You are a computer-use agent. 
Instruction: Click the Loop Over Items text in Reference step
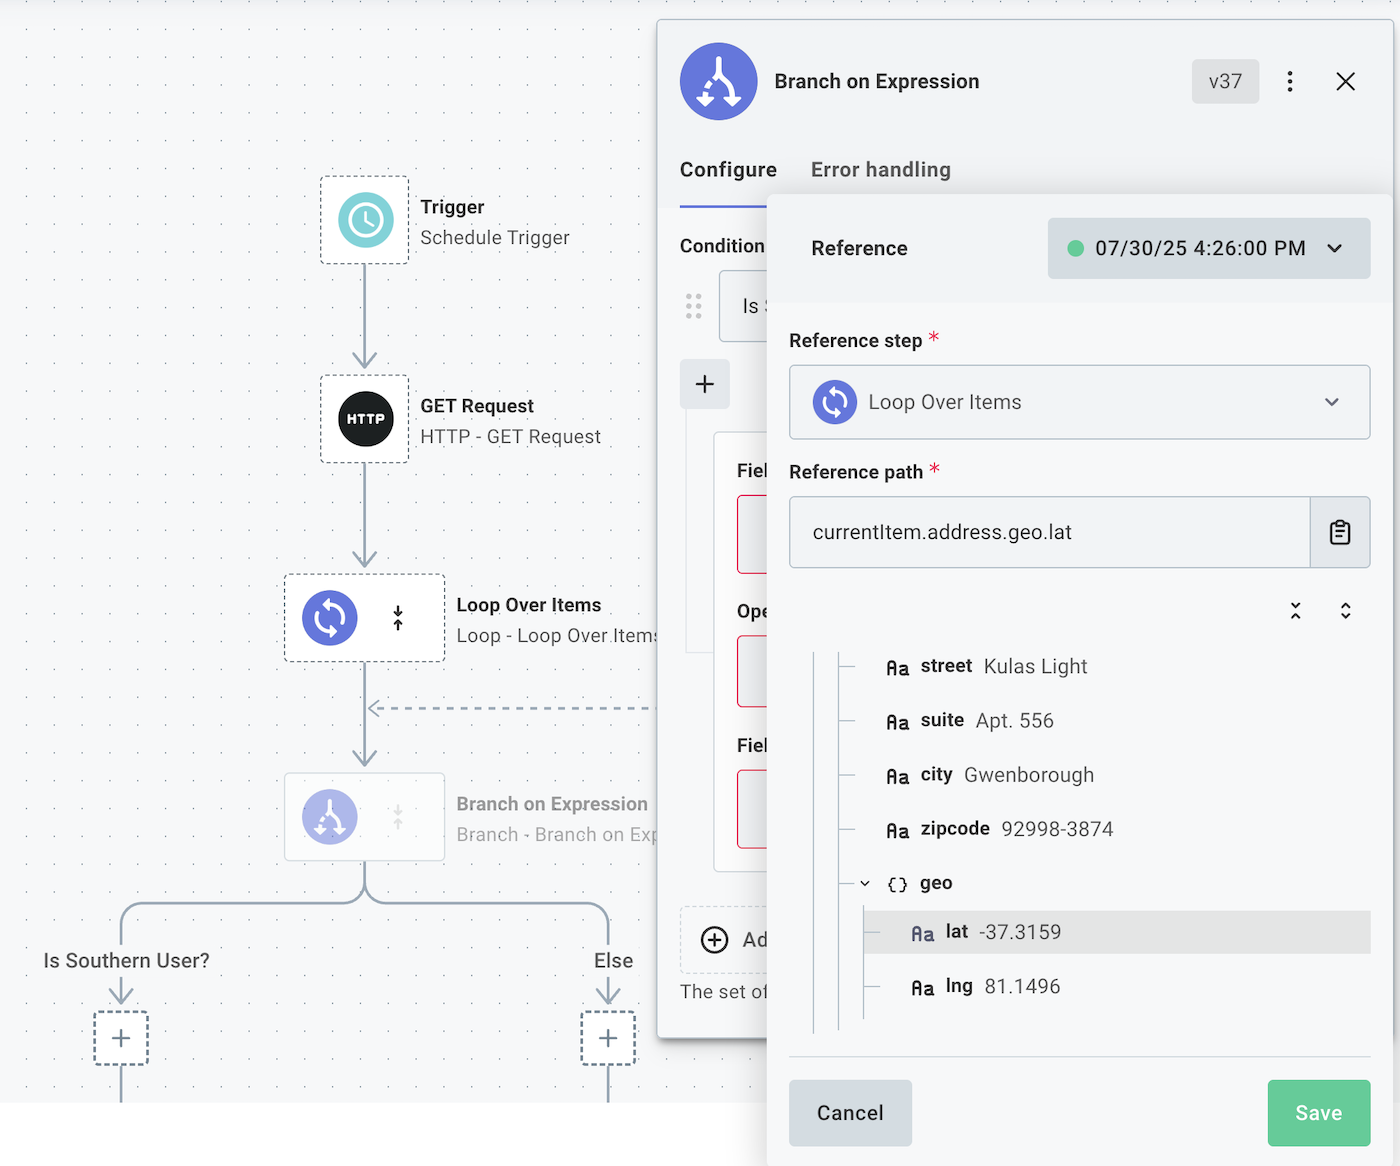click(945, 402)
